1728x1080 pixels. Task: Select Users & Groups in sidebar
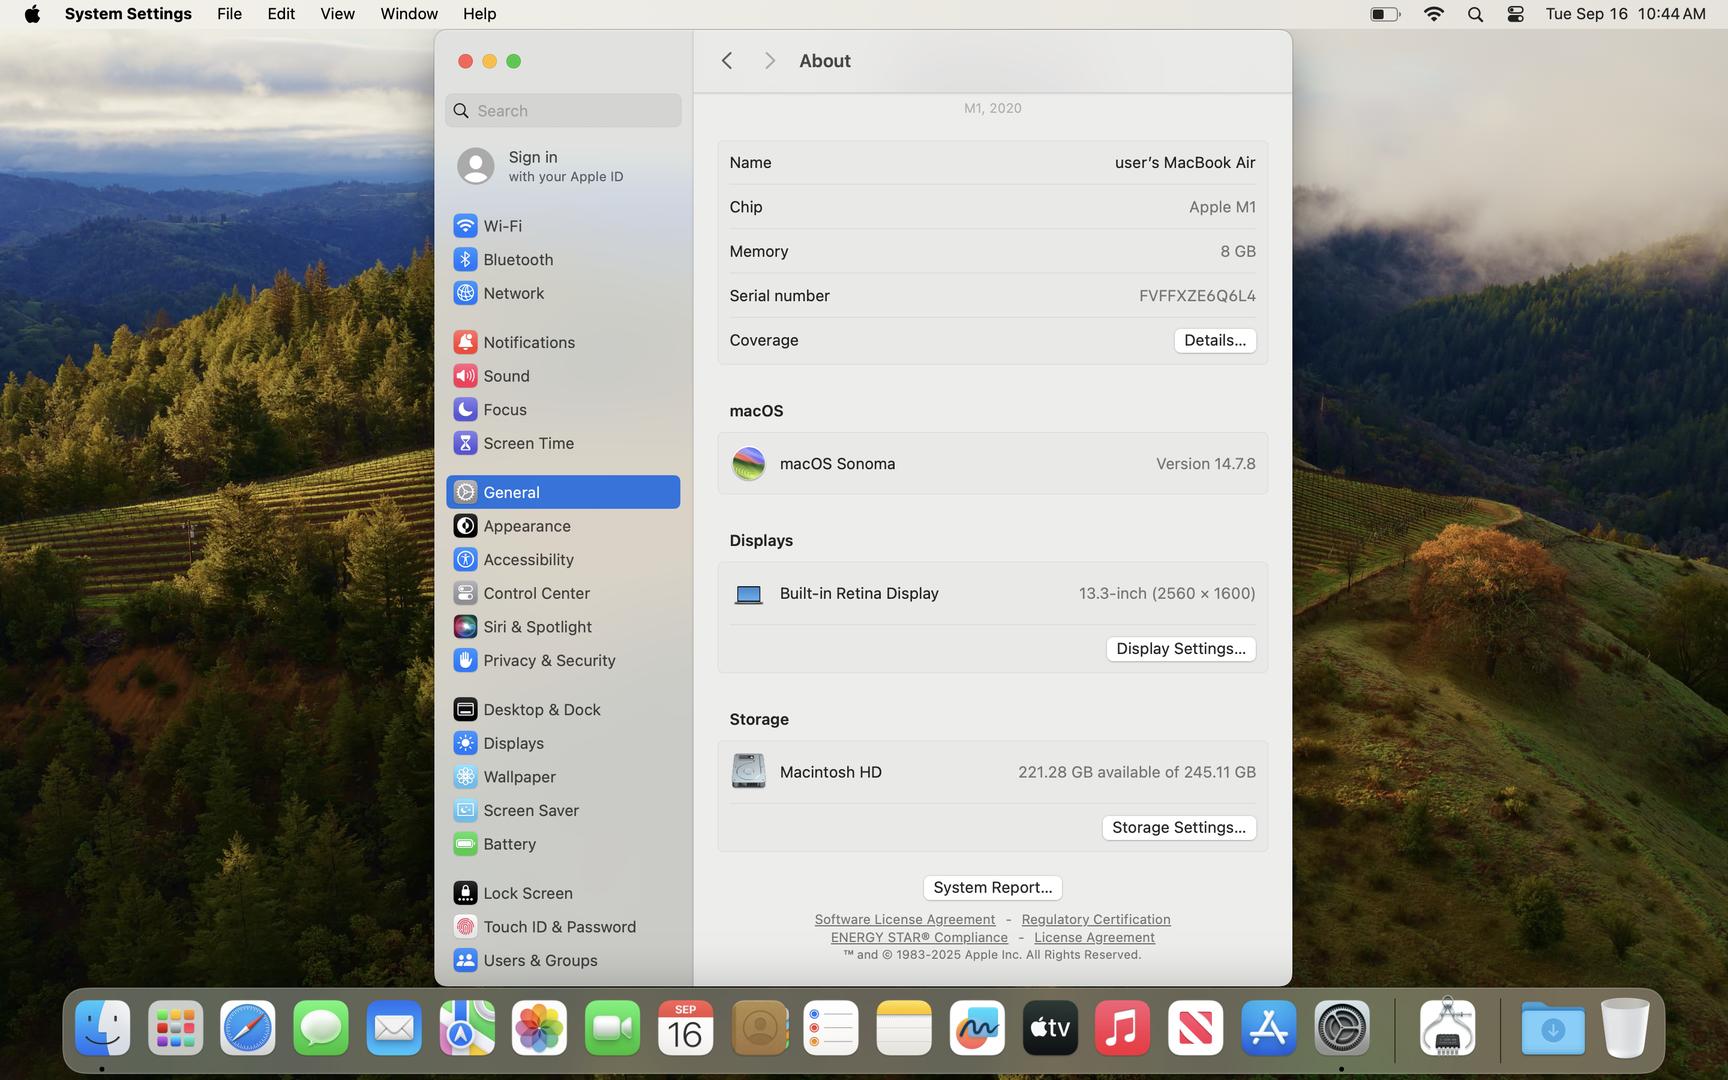(x=563, y=960)
